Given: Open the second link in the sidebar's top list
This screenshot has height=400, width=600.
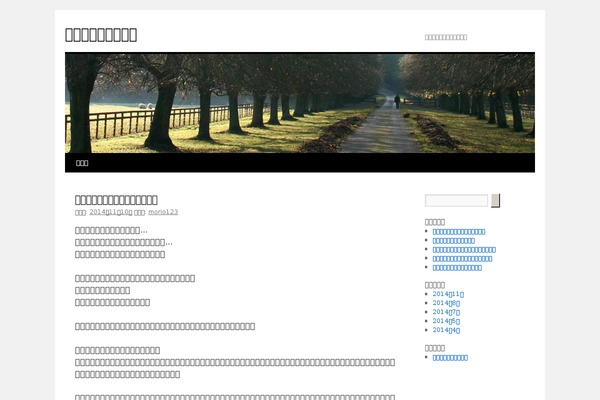Looking at the screenshot, I should (454, 241).
